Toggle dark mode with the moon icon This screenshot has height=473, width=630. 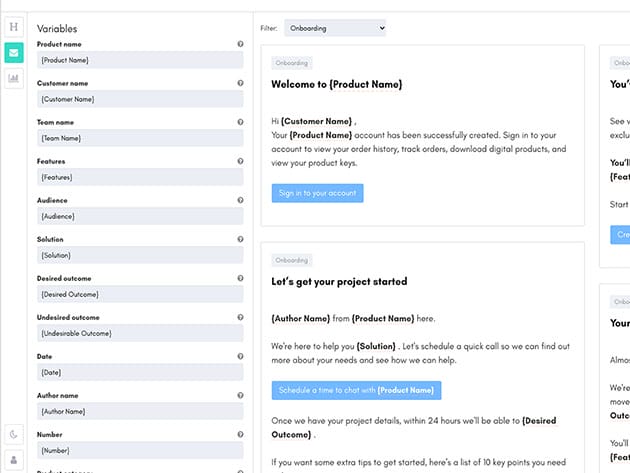14,434
